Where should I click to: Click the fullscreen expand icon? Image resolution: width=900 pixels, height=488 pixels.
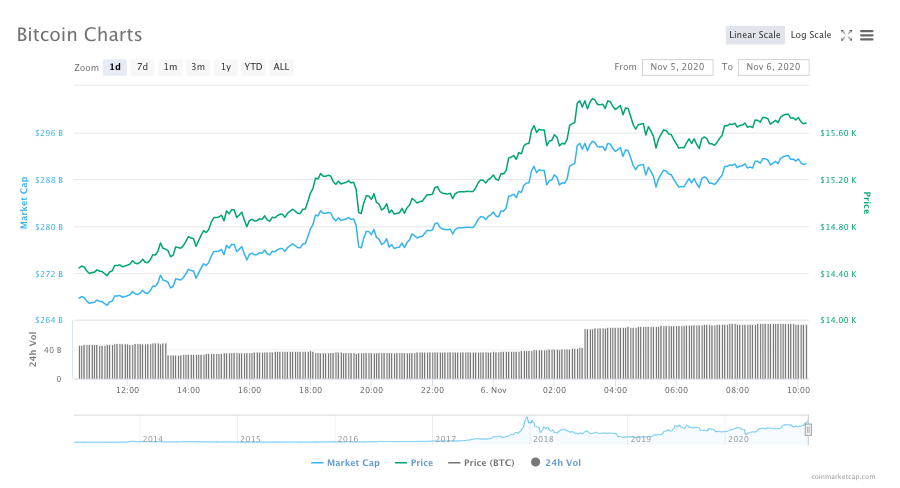coord(846,35)
